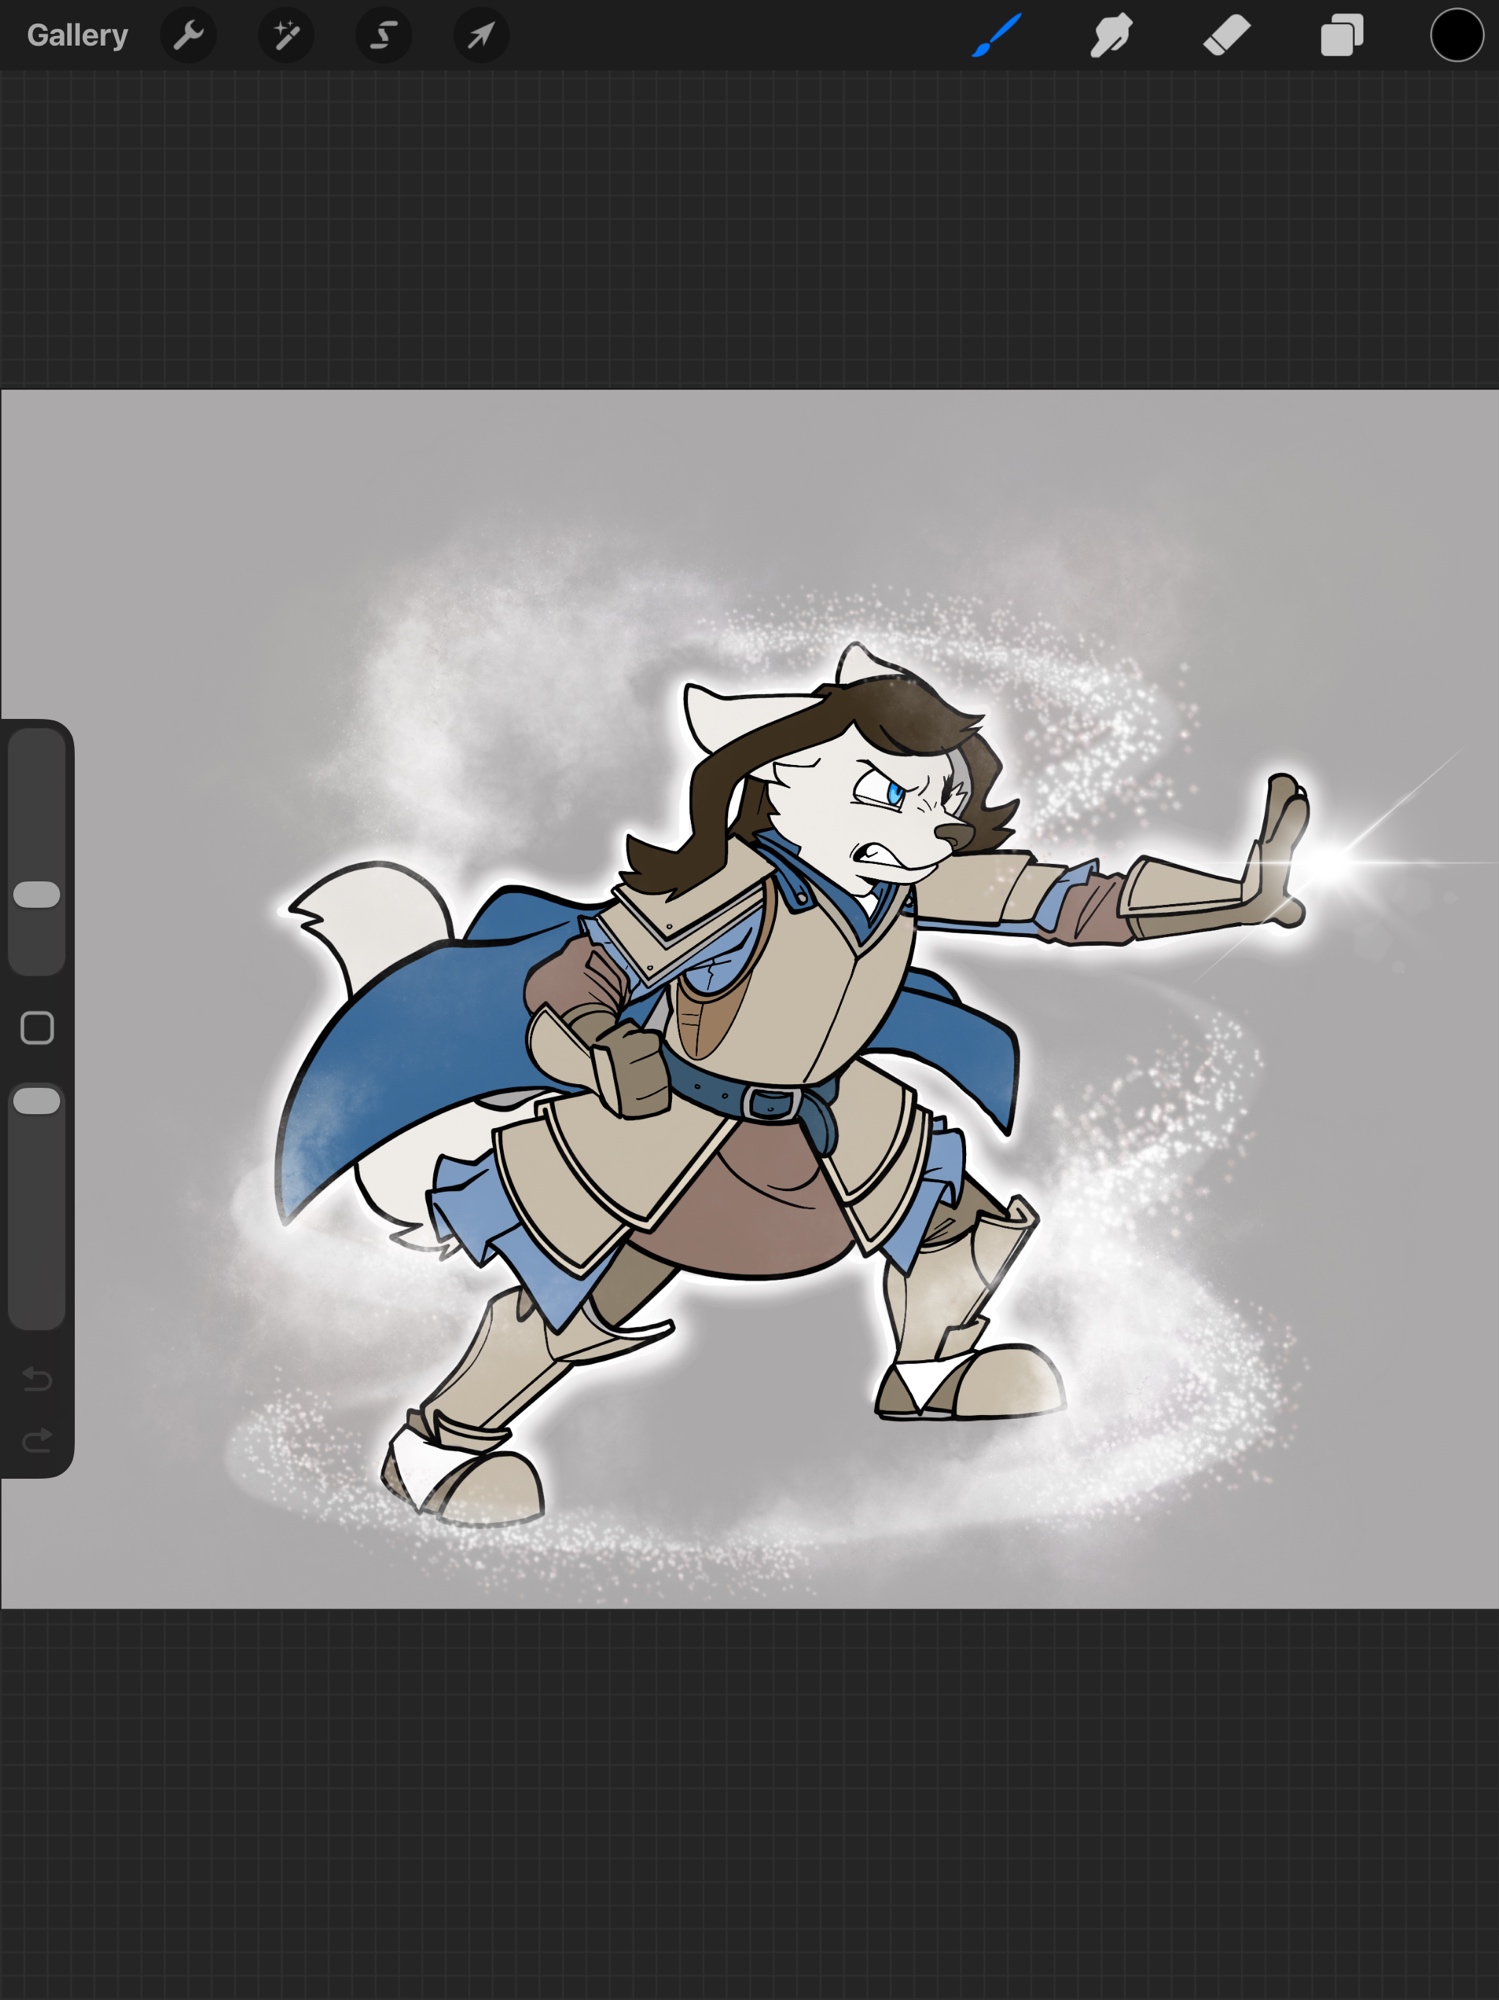Screen dimensions: 1499x2000
Task: Click the brush size slider handle
Action: point(37,895)
